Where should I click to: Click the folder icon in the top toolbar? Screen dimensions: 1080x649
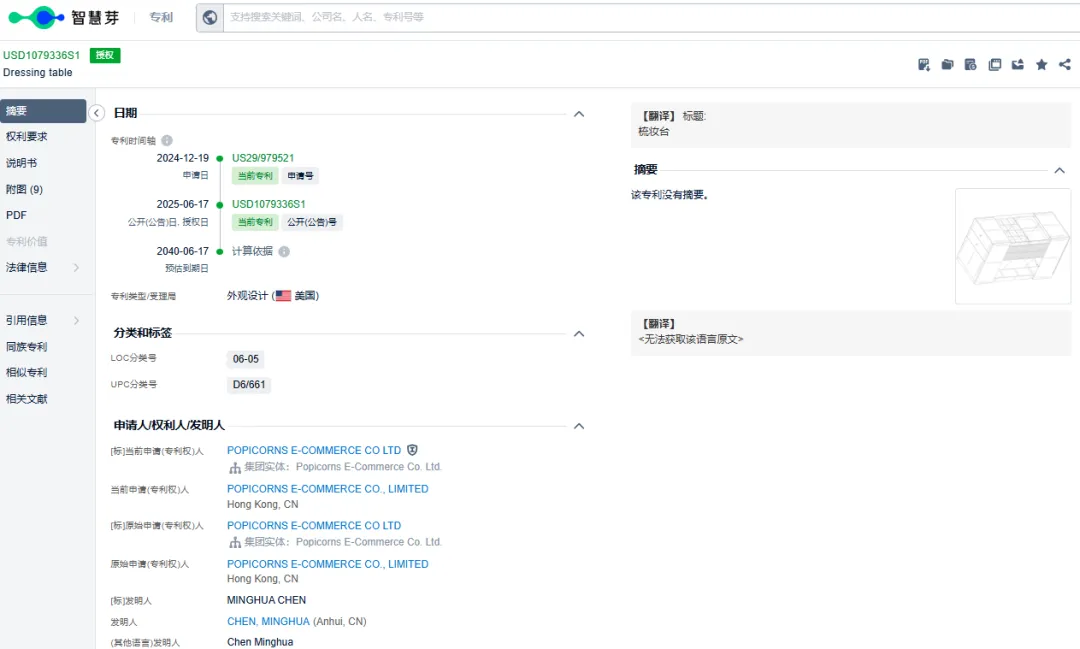coord(948,65)
